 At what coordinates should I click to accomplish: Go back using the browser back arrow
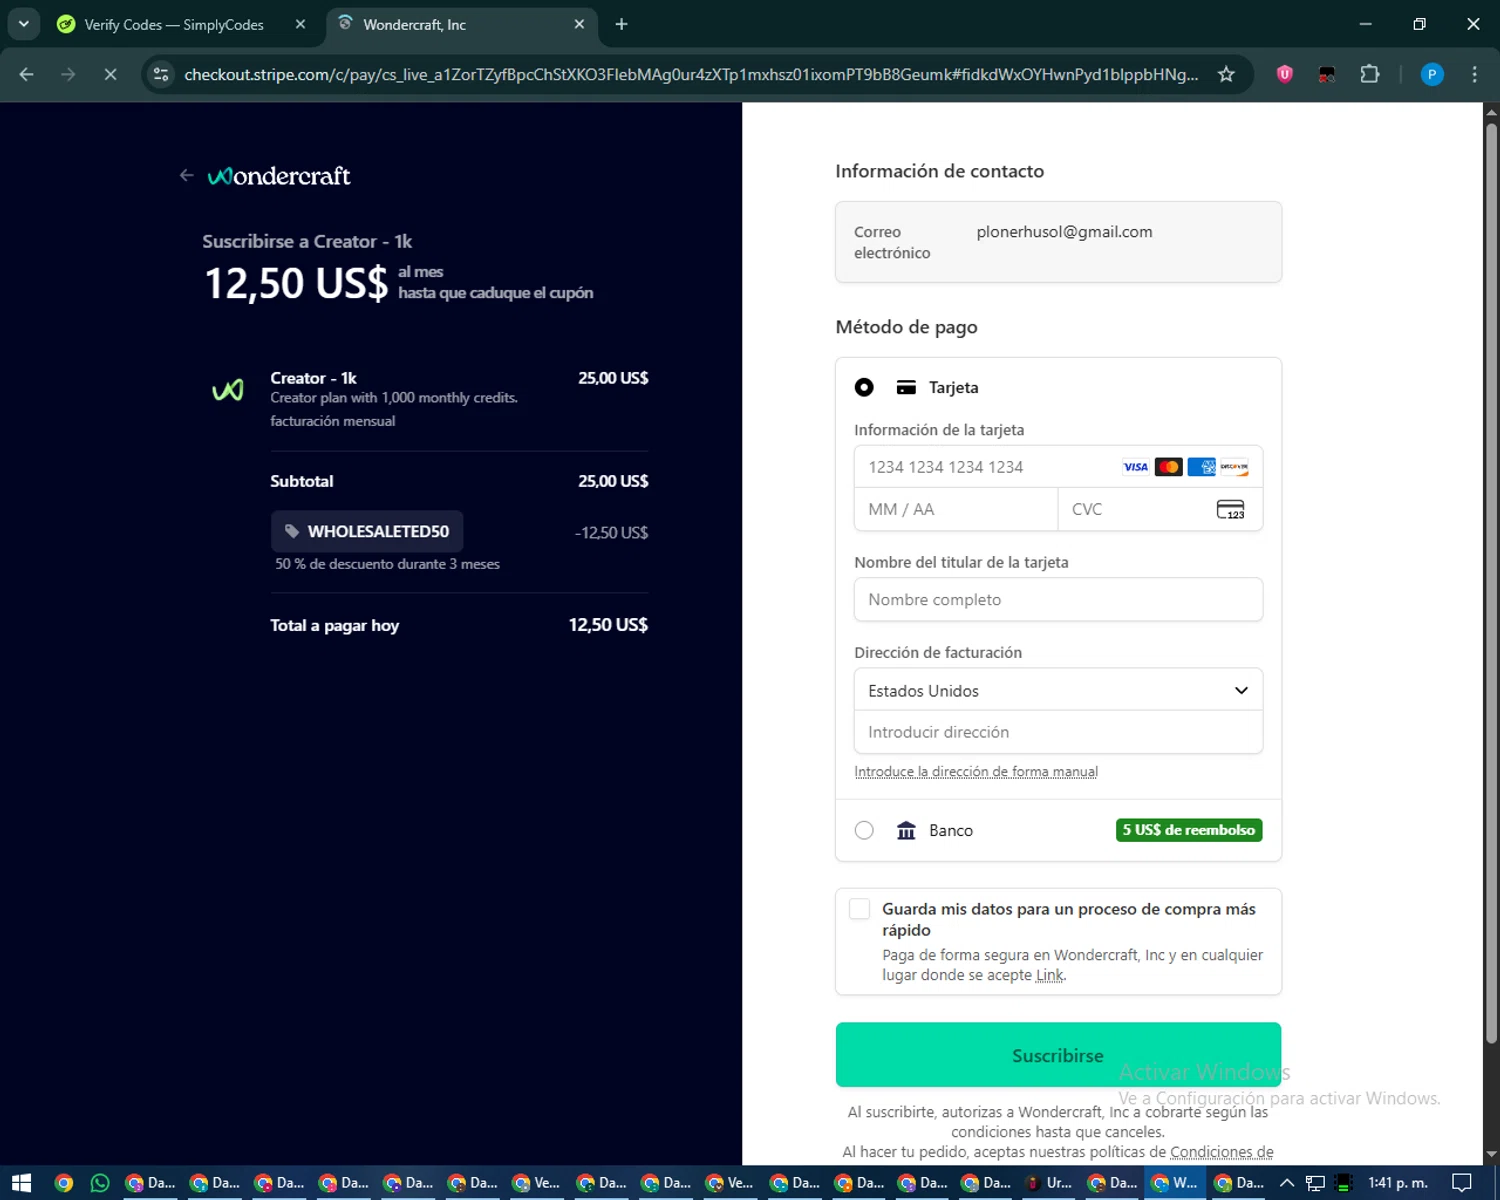pos(27,75)
